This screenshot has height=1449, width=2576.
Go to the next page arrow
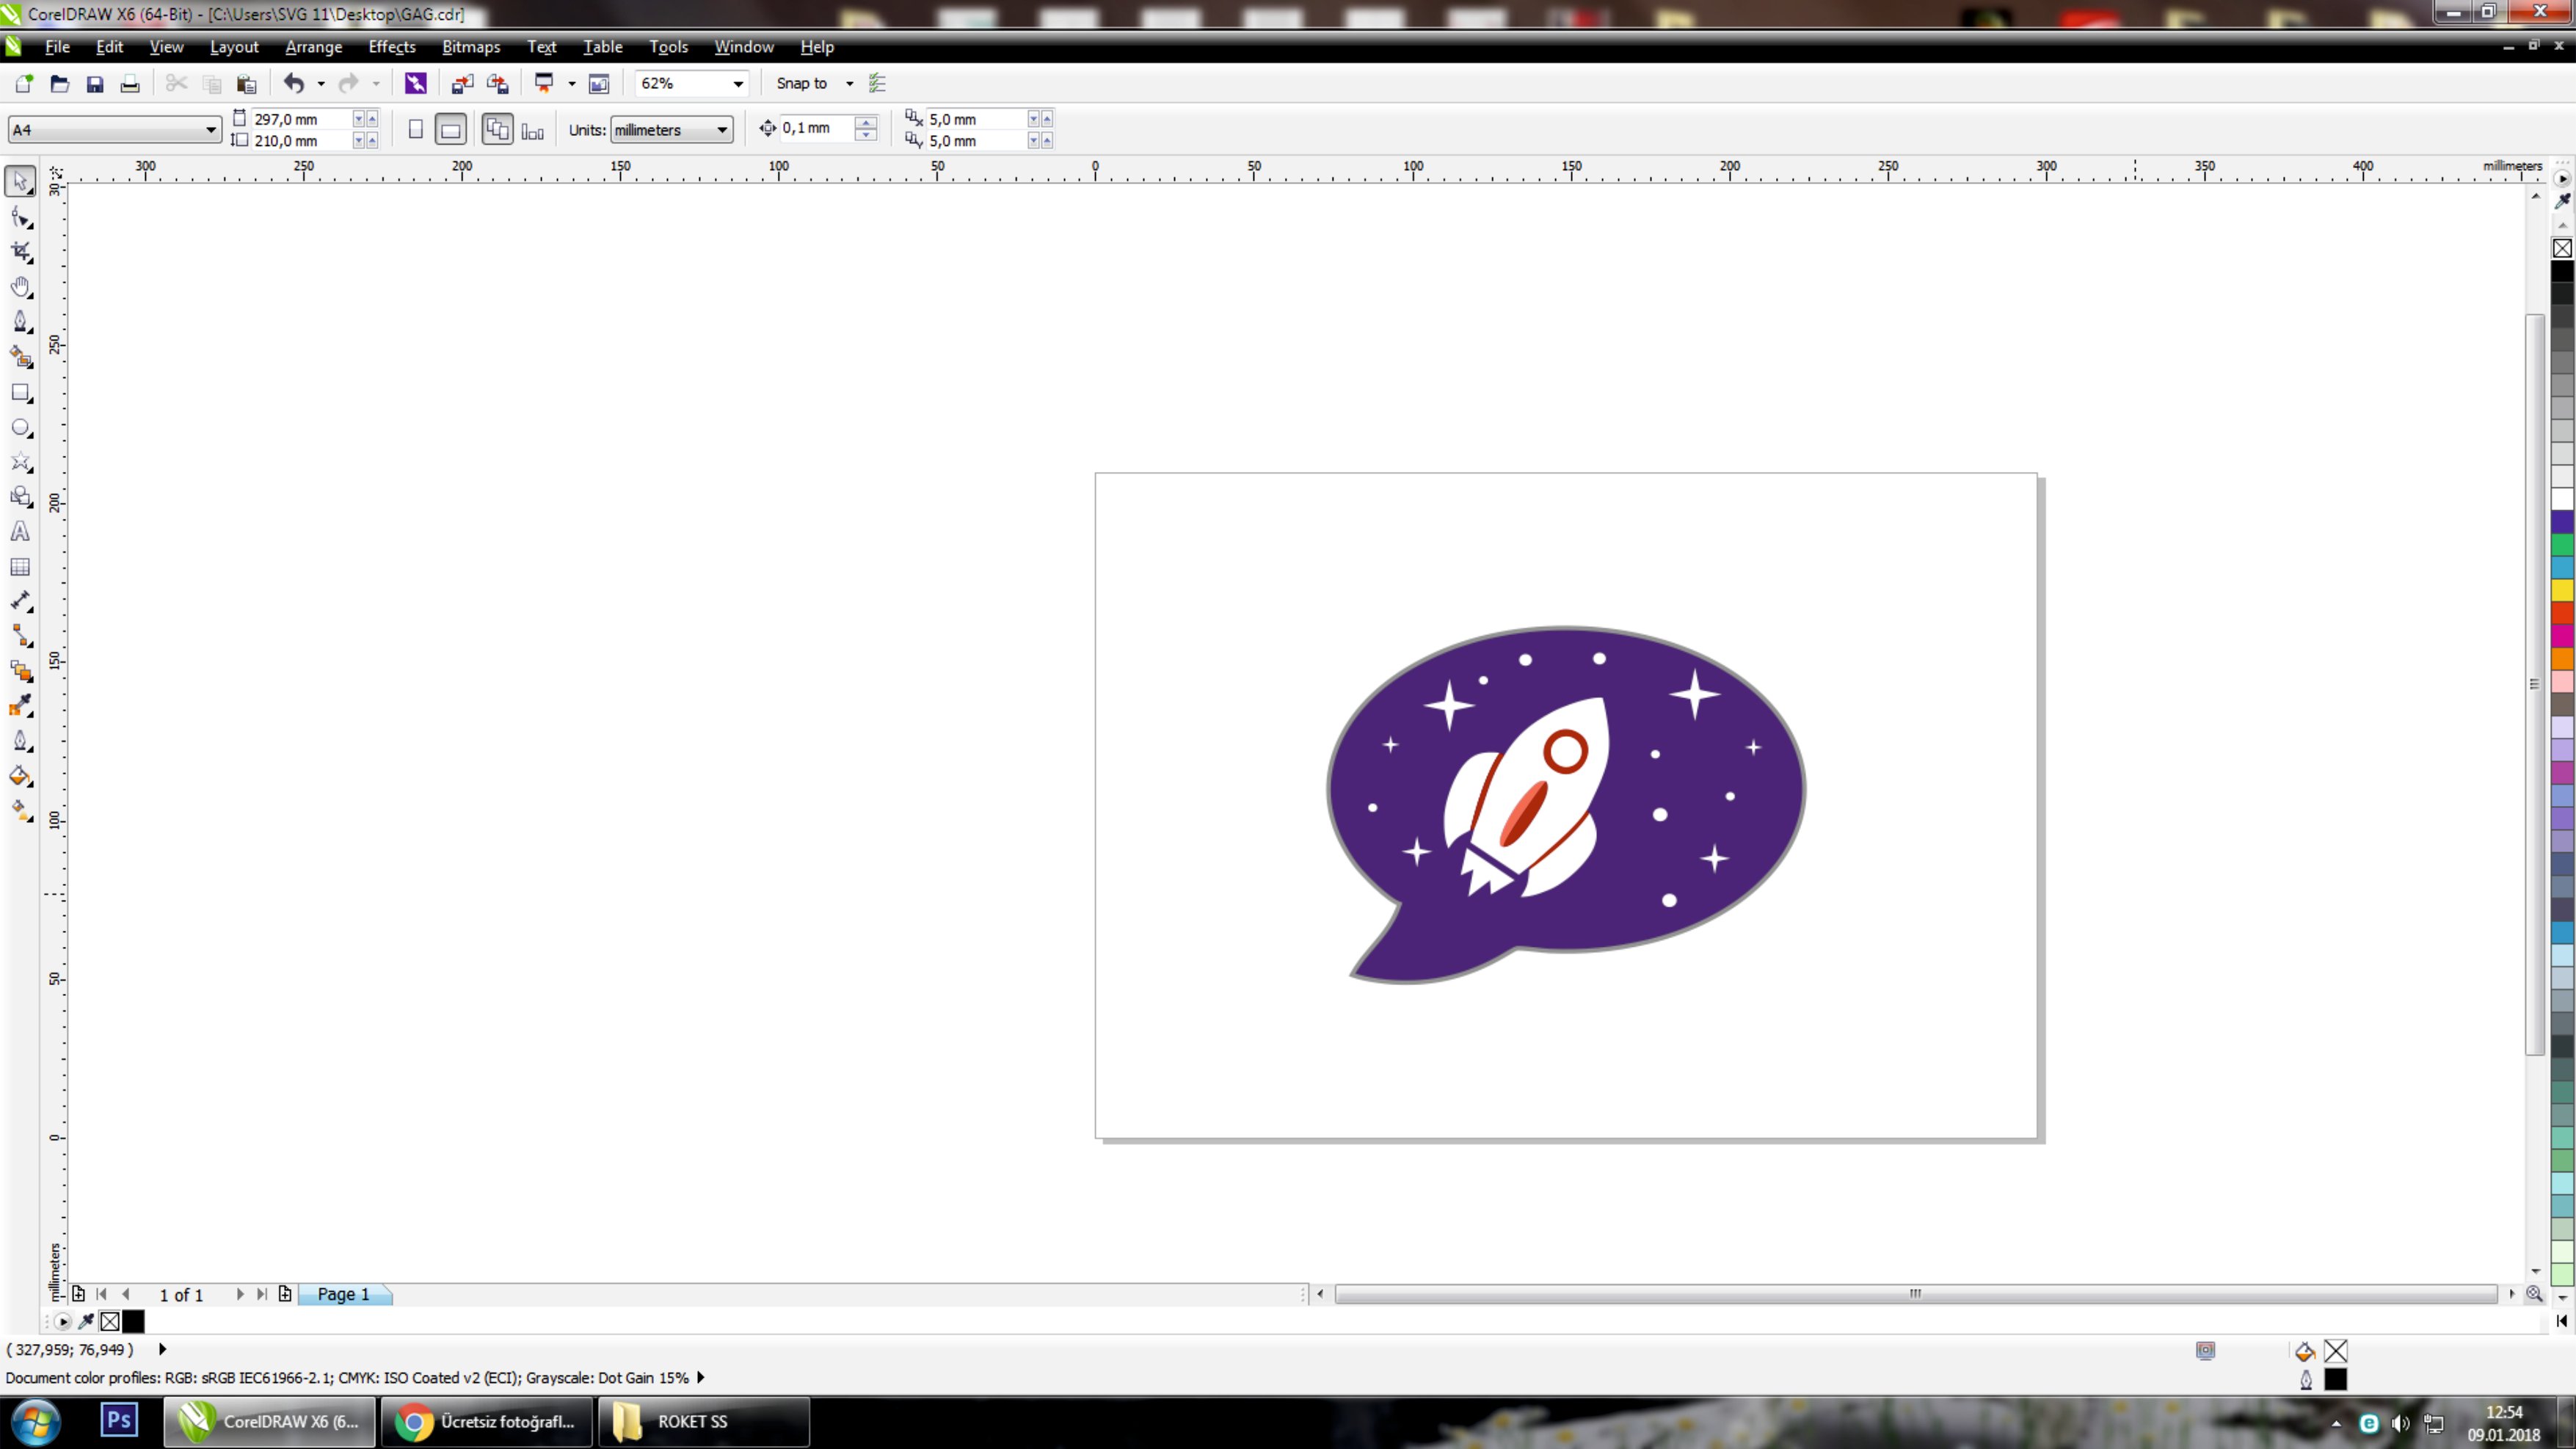(240, 1294)
